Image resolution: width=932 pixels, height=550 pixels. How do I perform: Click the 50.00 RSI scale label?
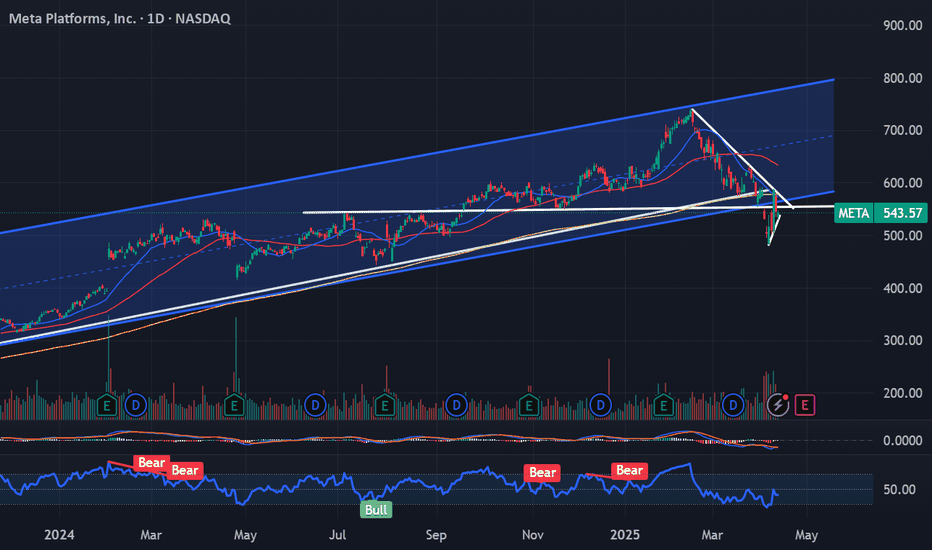(x=899, y=490)
